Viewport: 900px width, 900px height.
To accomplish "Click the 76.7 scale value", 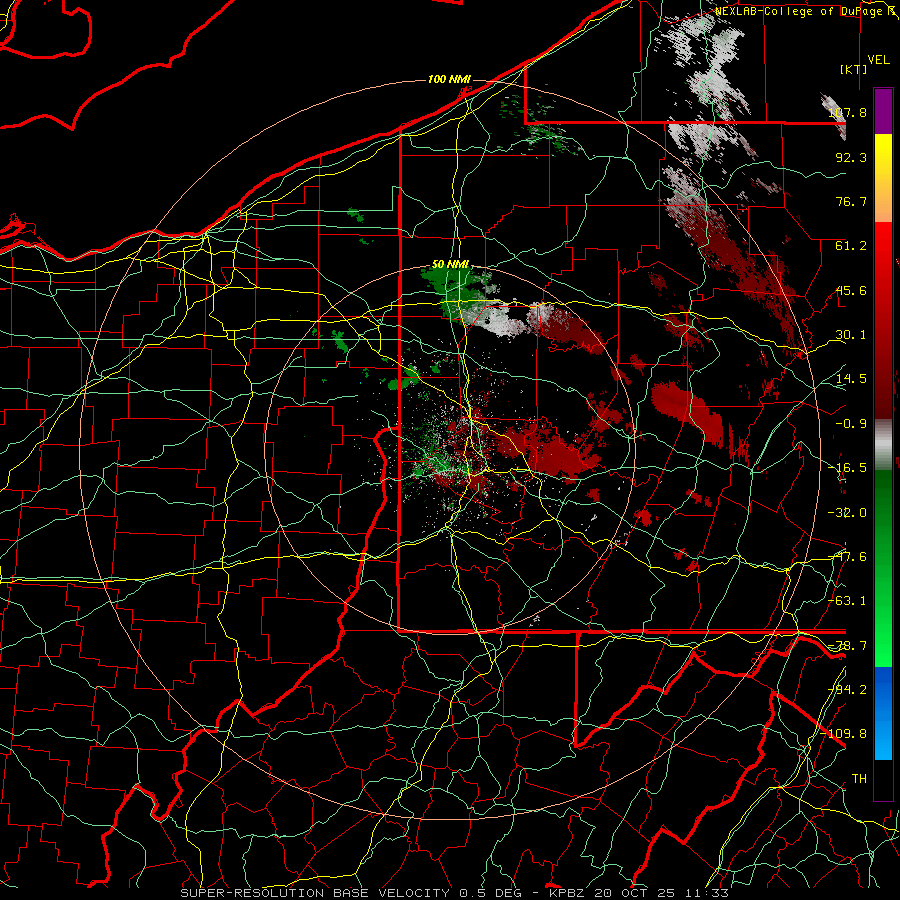I will point(851,201).
